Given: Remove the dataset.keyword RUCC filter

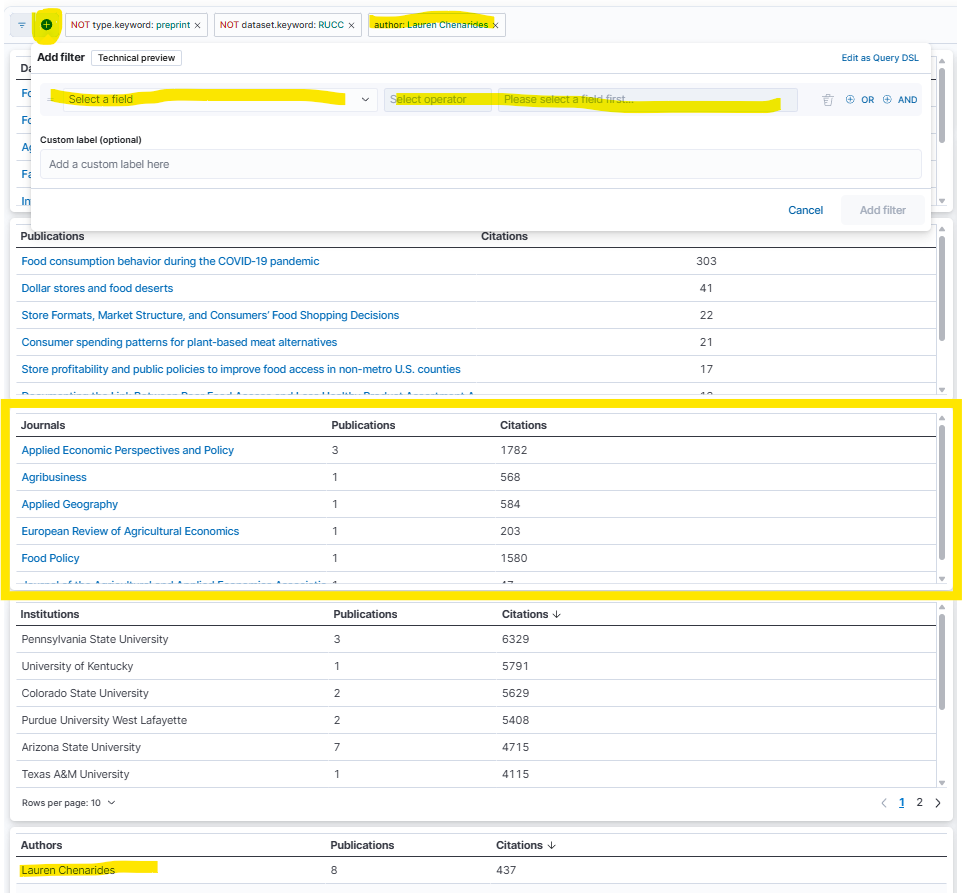Looking at the screenshot, I should pos(351,25).
